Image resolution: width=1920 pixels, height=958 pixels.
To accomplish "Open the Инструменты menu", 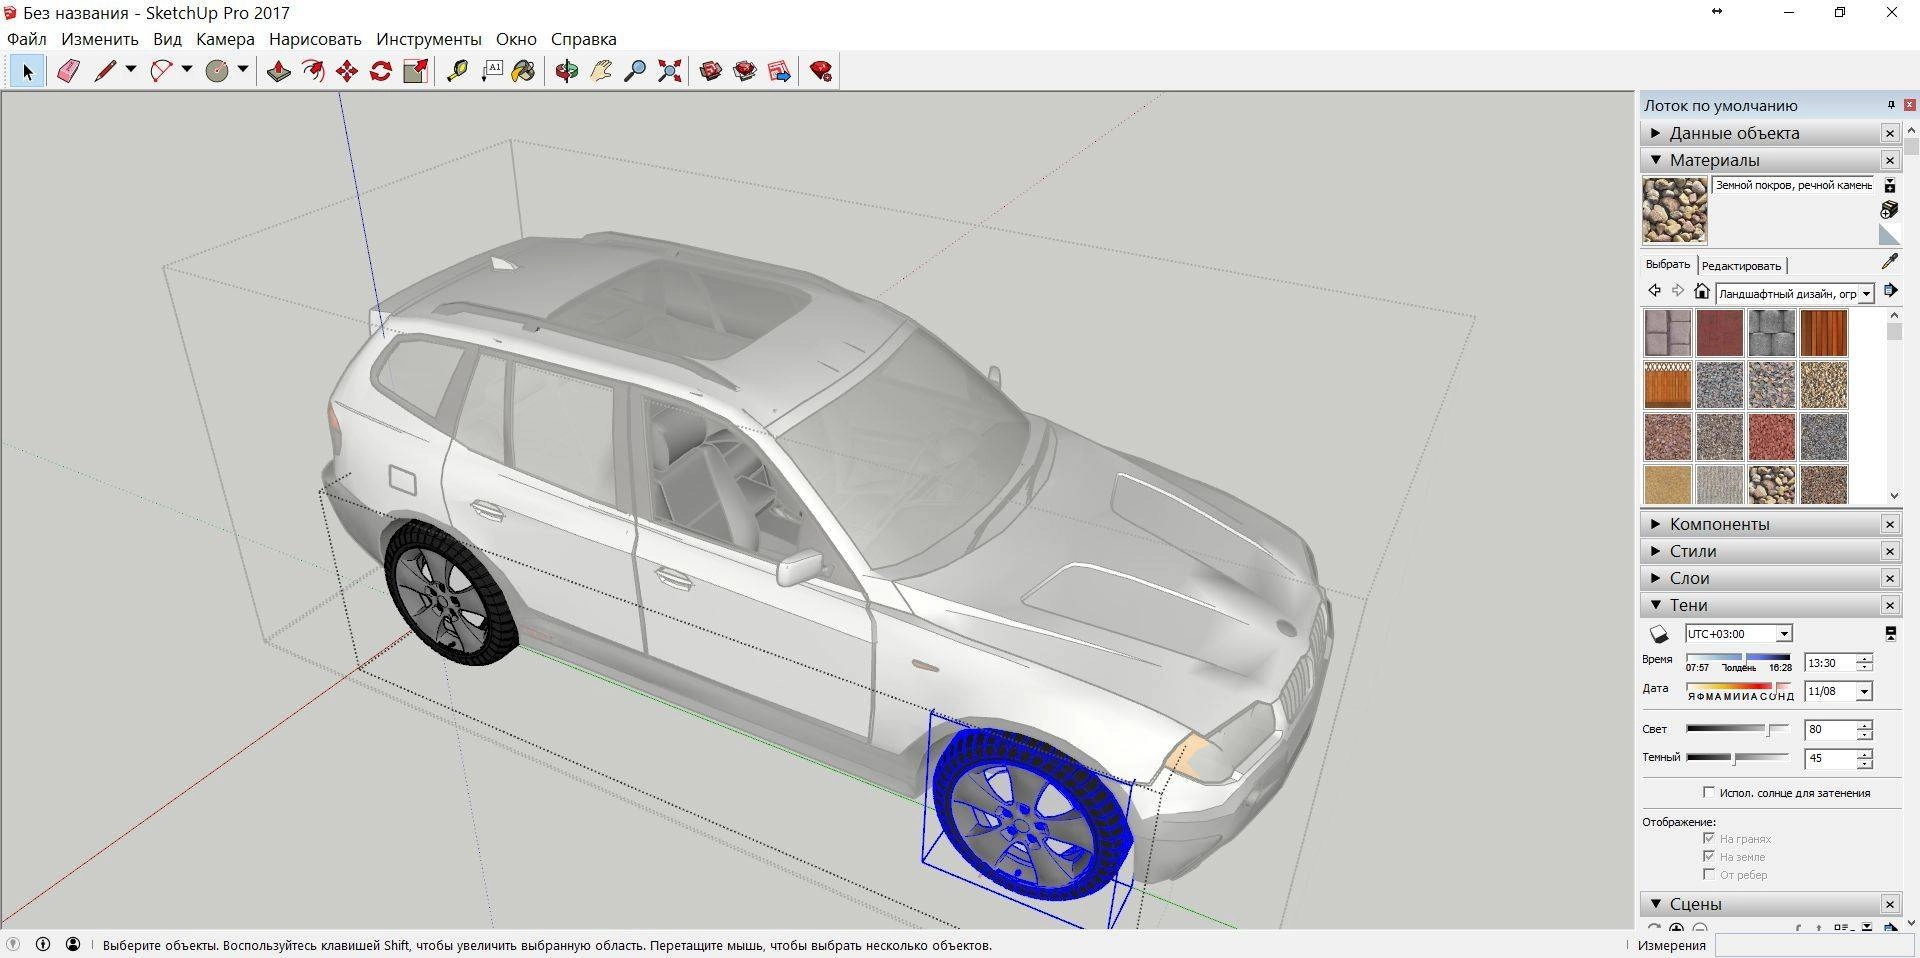I will pyautogui.click(x=429, y=39).
